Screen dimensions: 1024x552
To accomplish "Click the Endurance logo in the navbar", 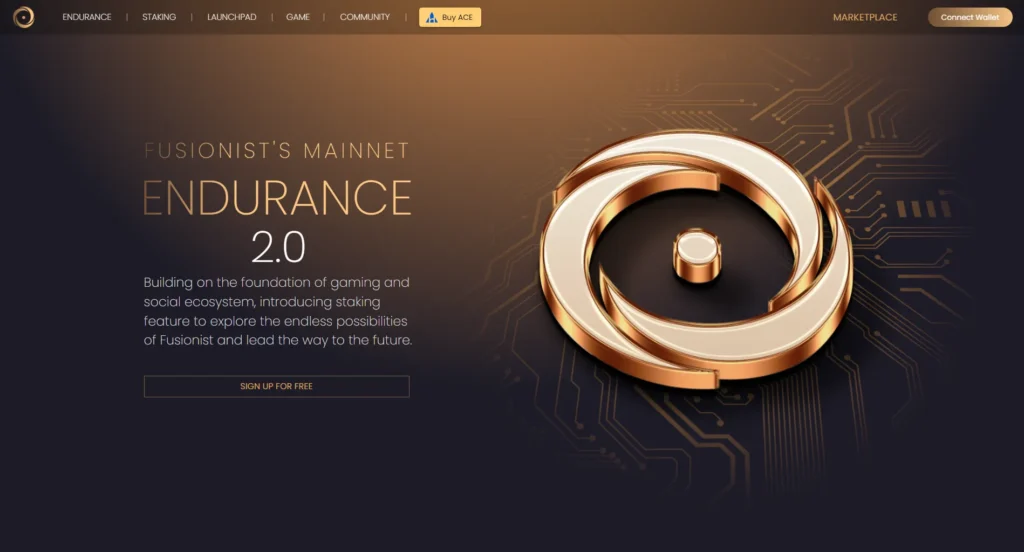I will click(24, 17).
